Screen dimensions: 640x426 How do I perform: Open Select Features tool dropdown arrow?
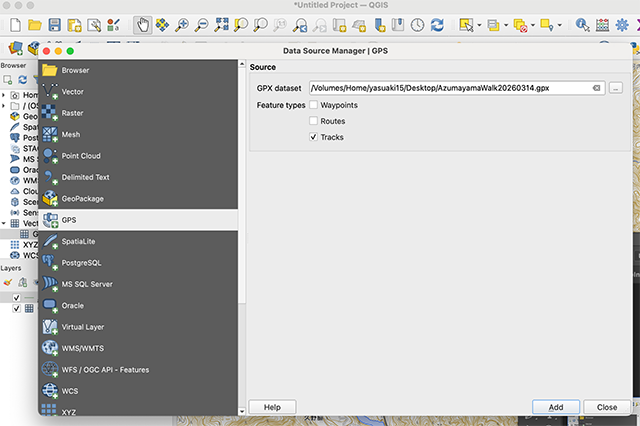(479, 25)
